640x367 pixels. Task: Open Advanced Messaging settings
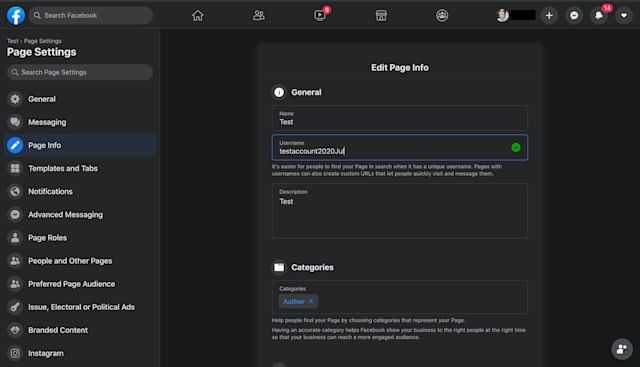click(80, 214)
